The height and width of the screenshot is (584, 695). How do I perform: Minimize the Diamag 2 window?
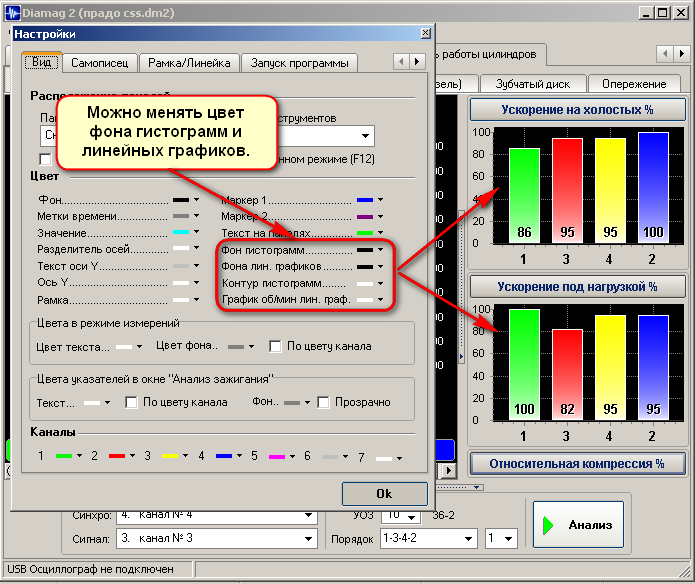646,12
